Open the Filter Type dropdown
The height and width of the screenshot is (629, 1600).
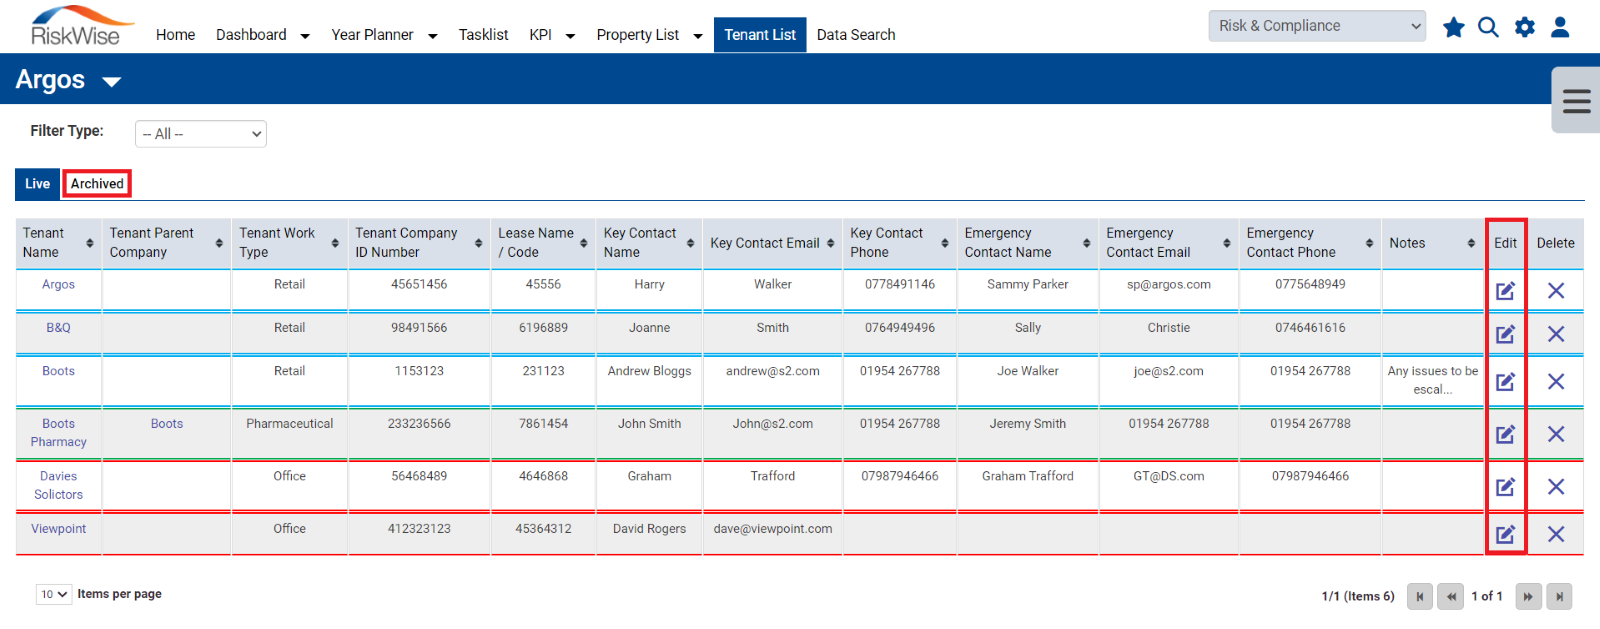[201, 134]
